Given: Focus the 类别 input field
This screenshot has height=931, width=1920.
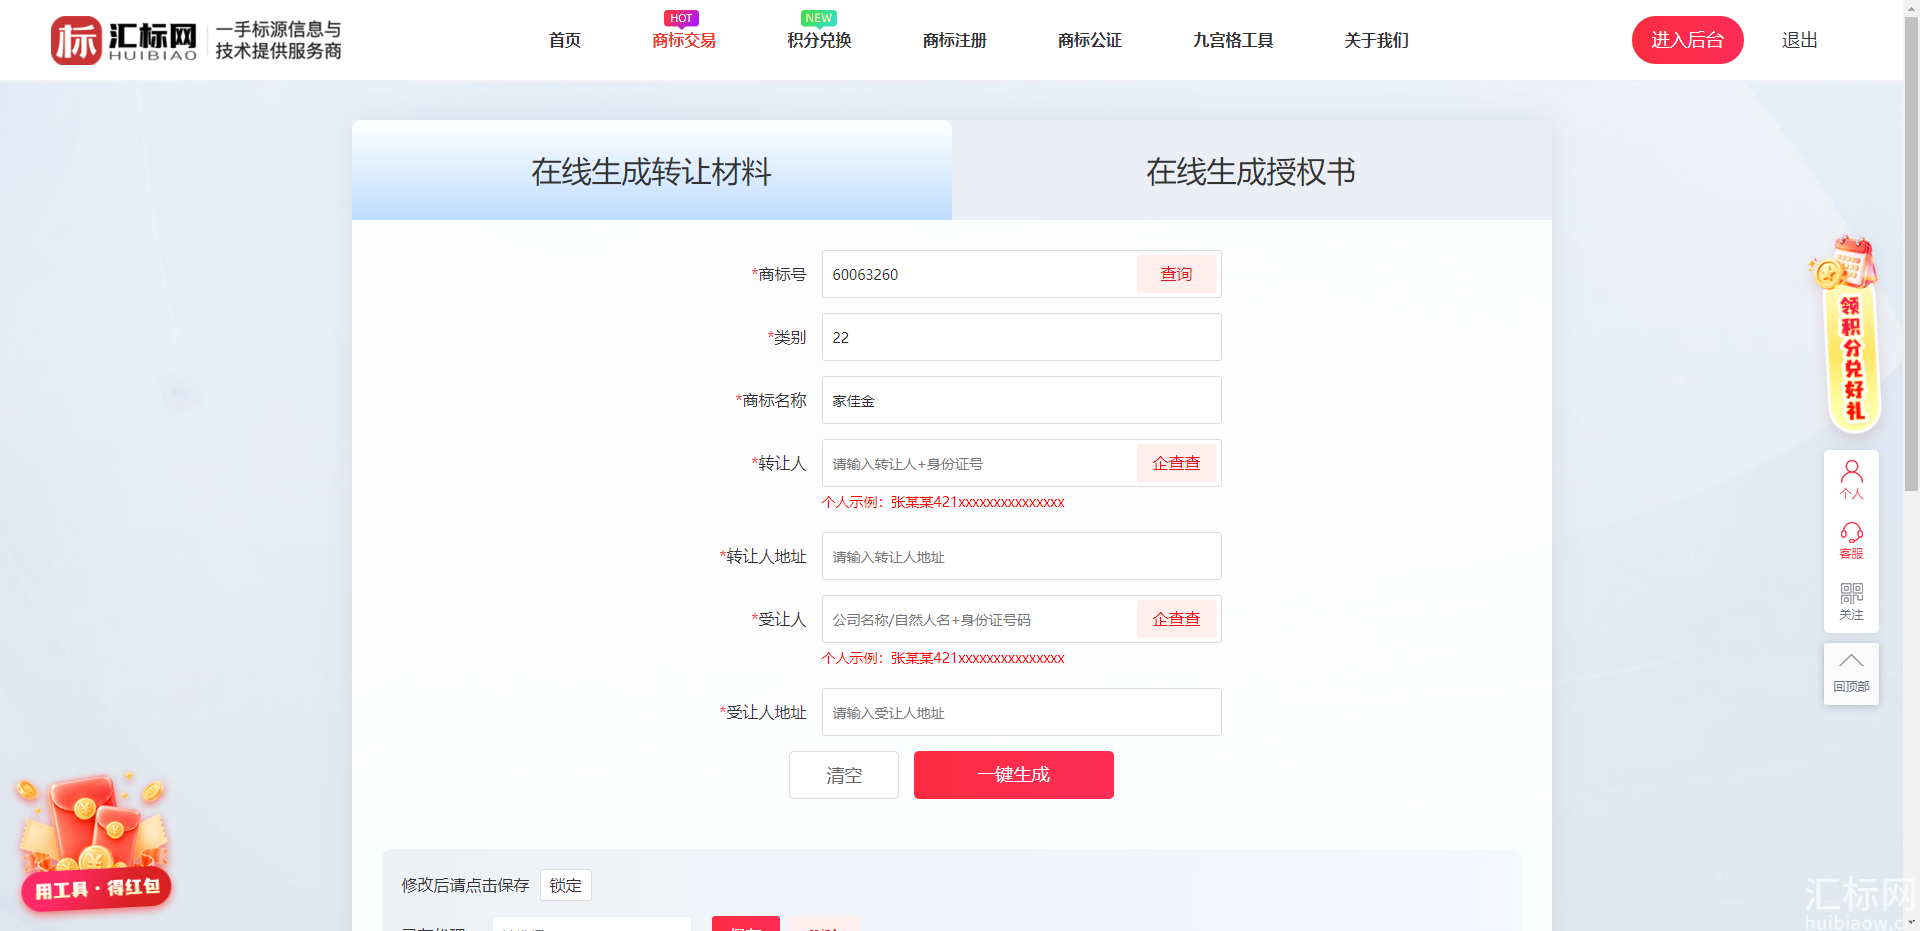Looking at the screenshot, I should [1021, 337].
